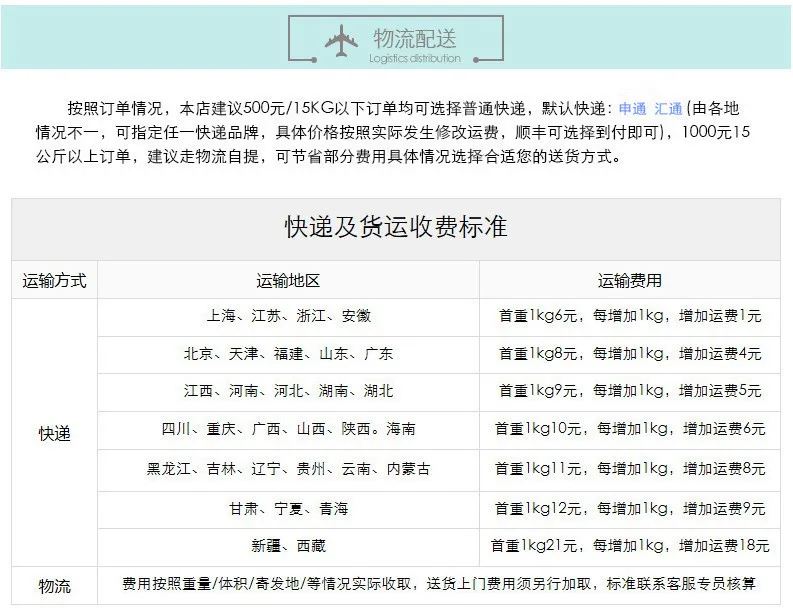Select the 四川、重庆、广西 region cell

288,429
